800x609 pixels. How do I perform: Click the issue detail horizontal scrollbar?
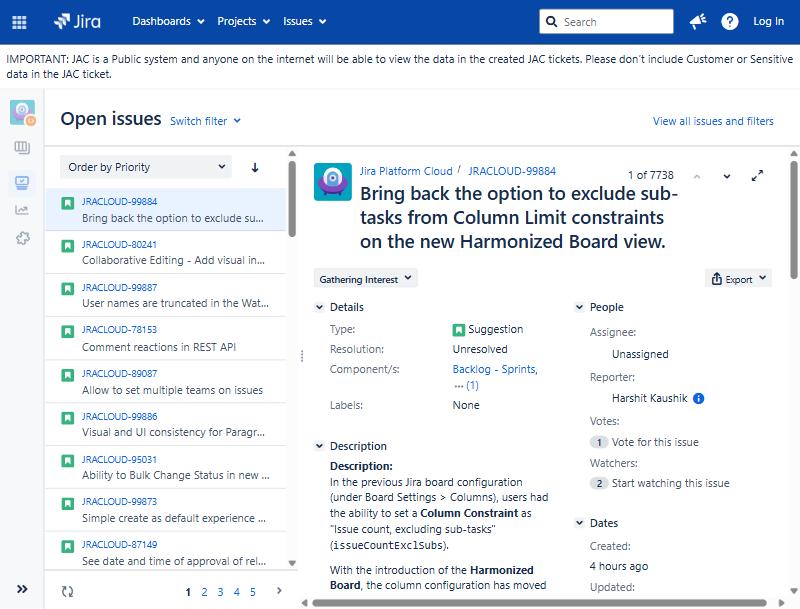pyautogui.click(x=539, y=603)
